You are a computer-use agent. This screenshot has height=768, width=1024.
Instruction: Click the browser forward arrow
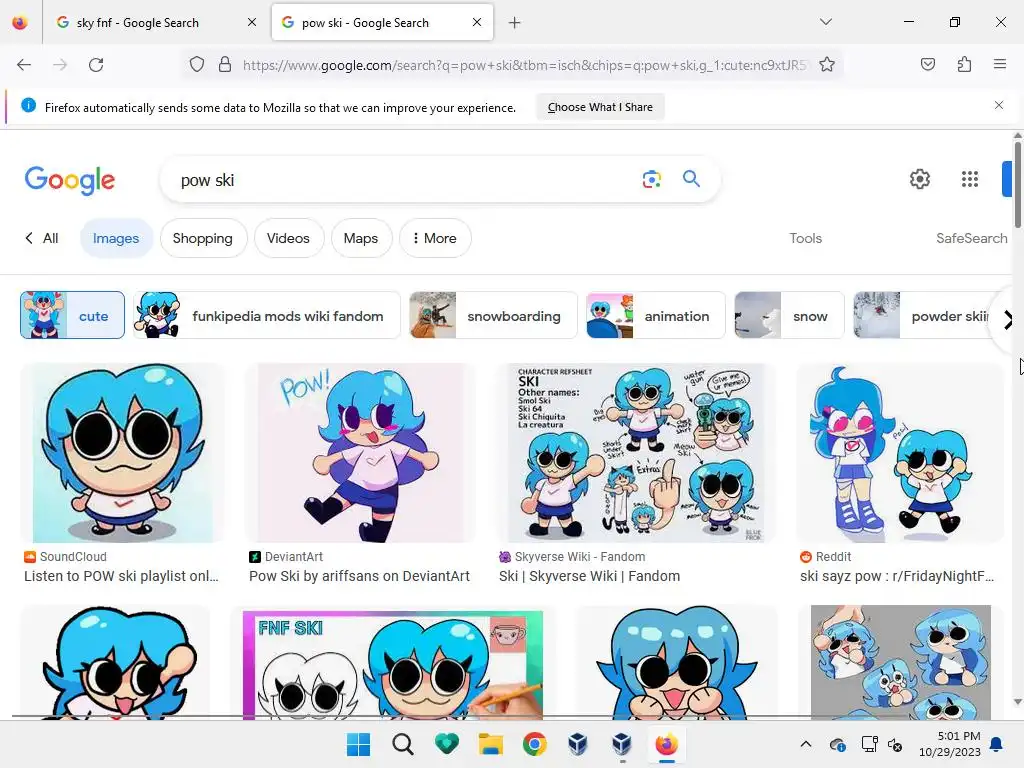tap(60, 65)
